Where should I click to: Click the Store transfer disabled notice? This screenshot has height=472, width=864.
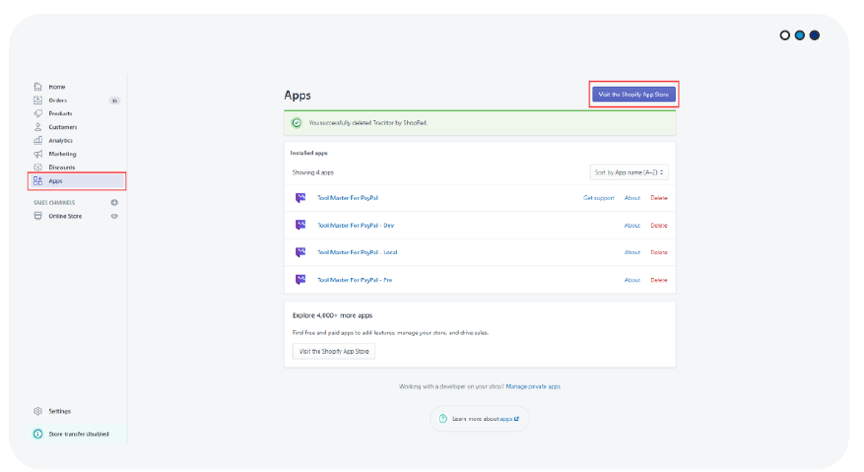coord(76,434)
